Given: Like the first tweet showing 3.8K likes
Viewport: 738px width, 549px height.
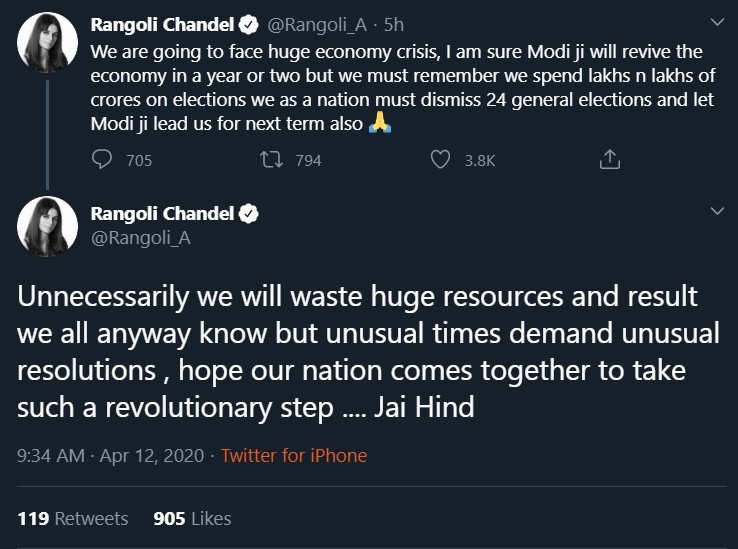Looking at the screenshot, I should (x=440, y=159).
